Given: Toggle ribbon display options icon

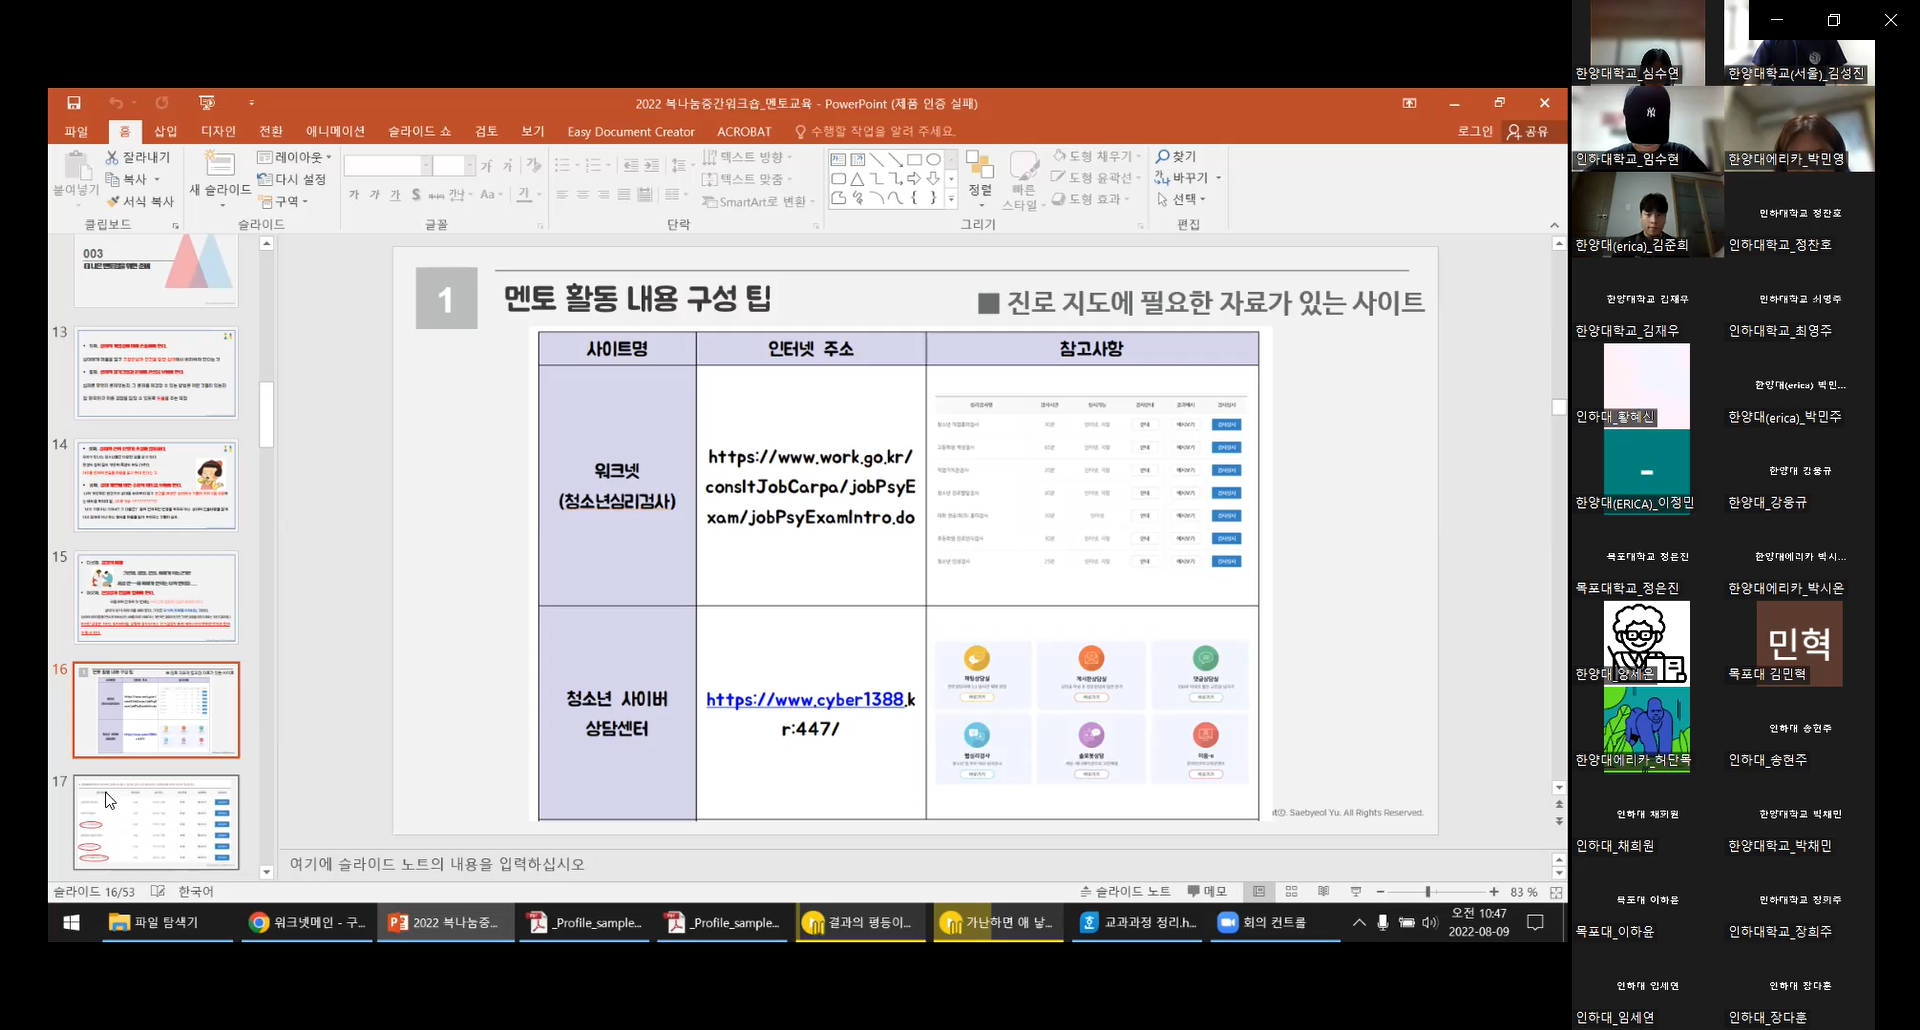Looking at the screenshot, I should click(x=1409, y=103).
